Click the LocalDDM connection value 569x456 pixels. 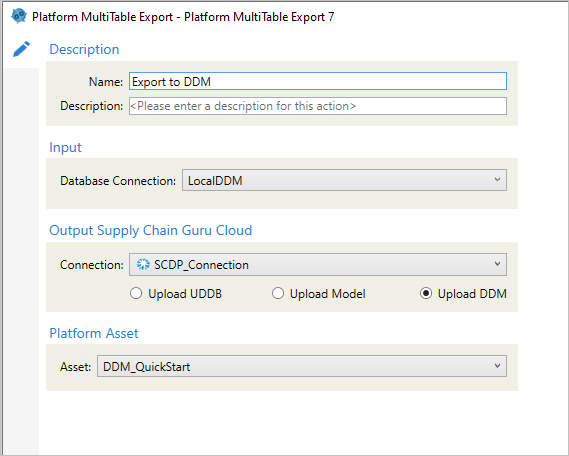215,181
